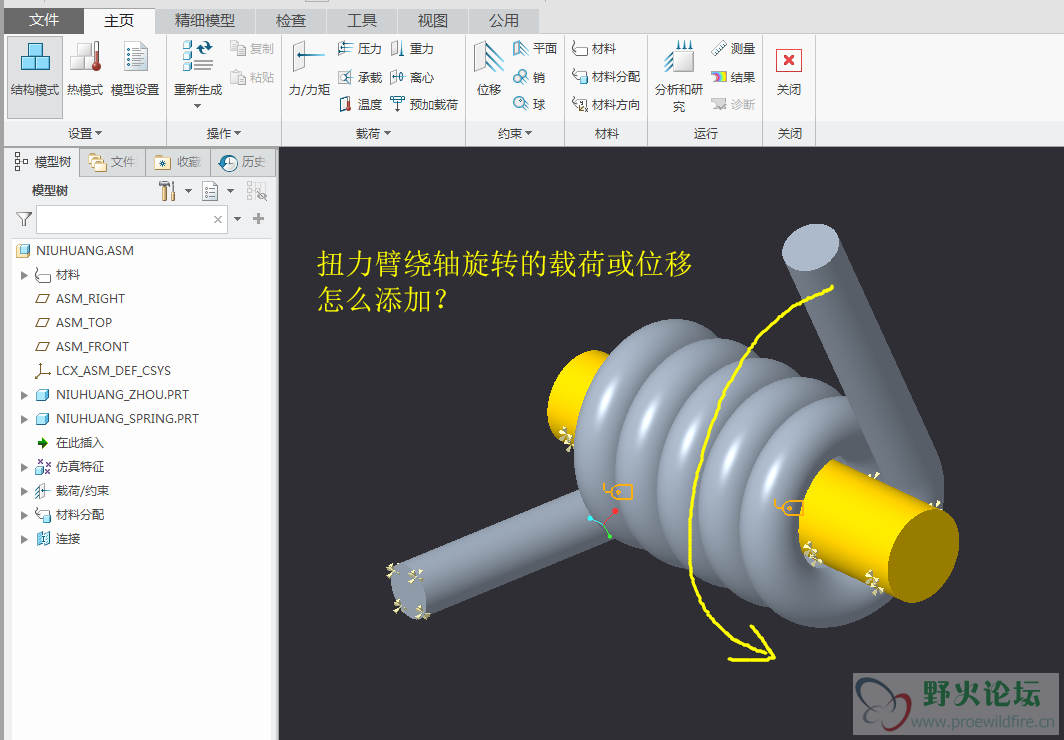Add a 力/力矩 force/moment load
The height and width of the screenshot is (740, 1064).
(309, 69)
